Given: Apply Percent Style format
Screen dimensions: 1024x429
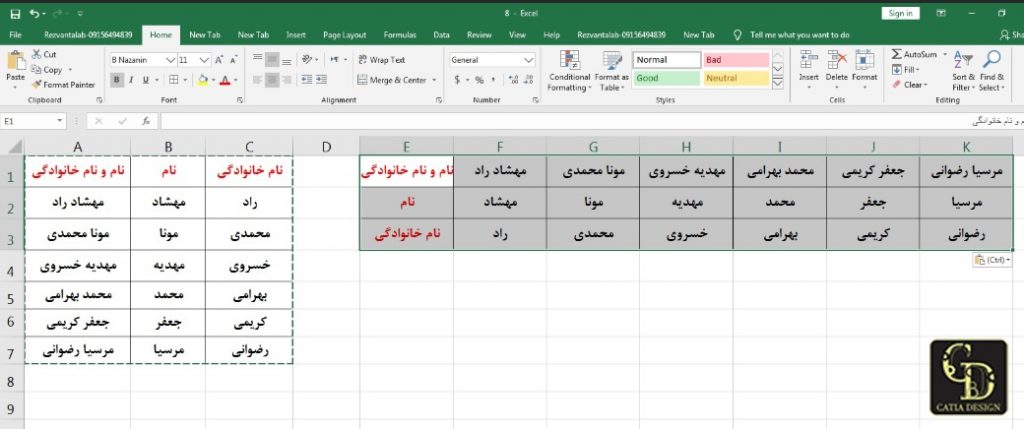Looking at the screenshot, I should tap(479, 80).
